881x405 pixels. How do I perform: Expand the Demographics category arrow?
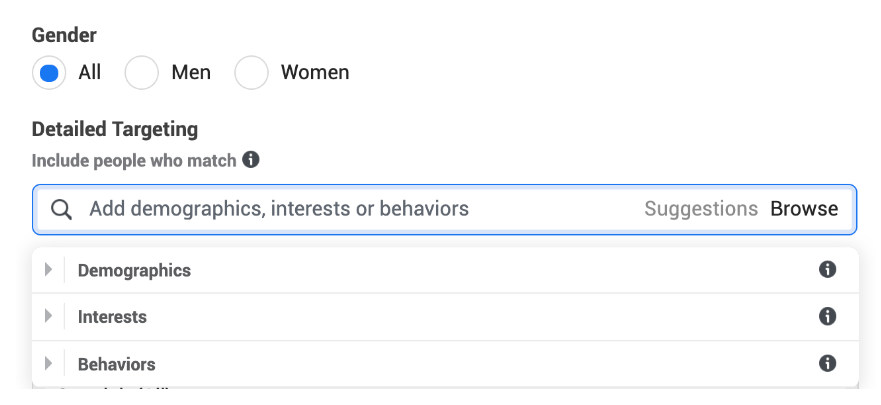tap(48, 270)
